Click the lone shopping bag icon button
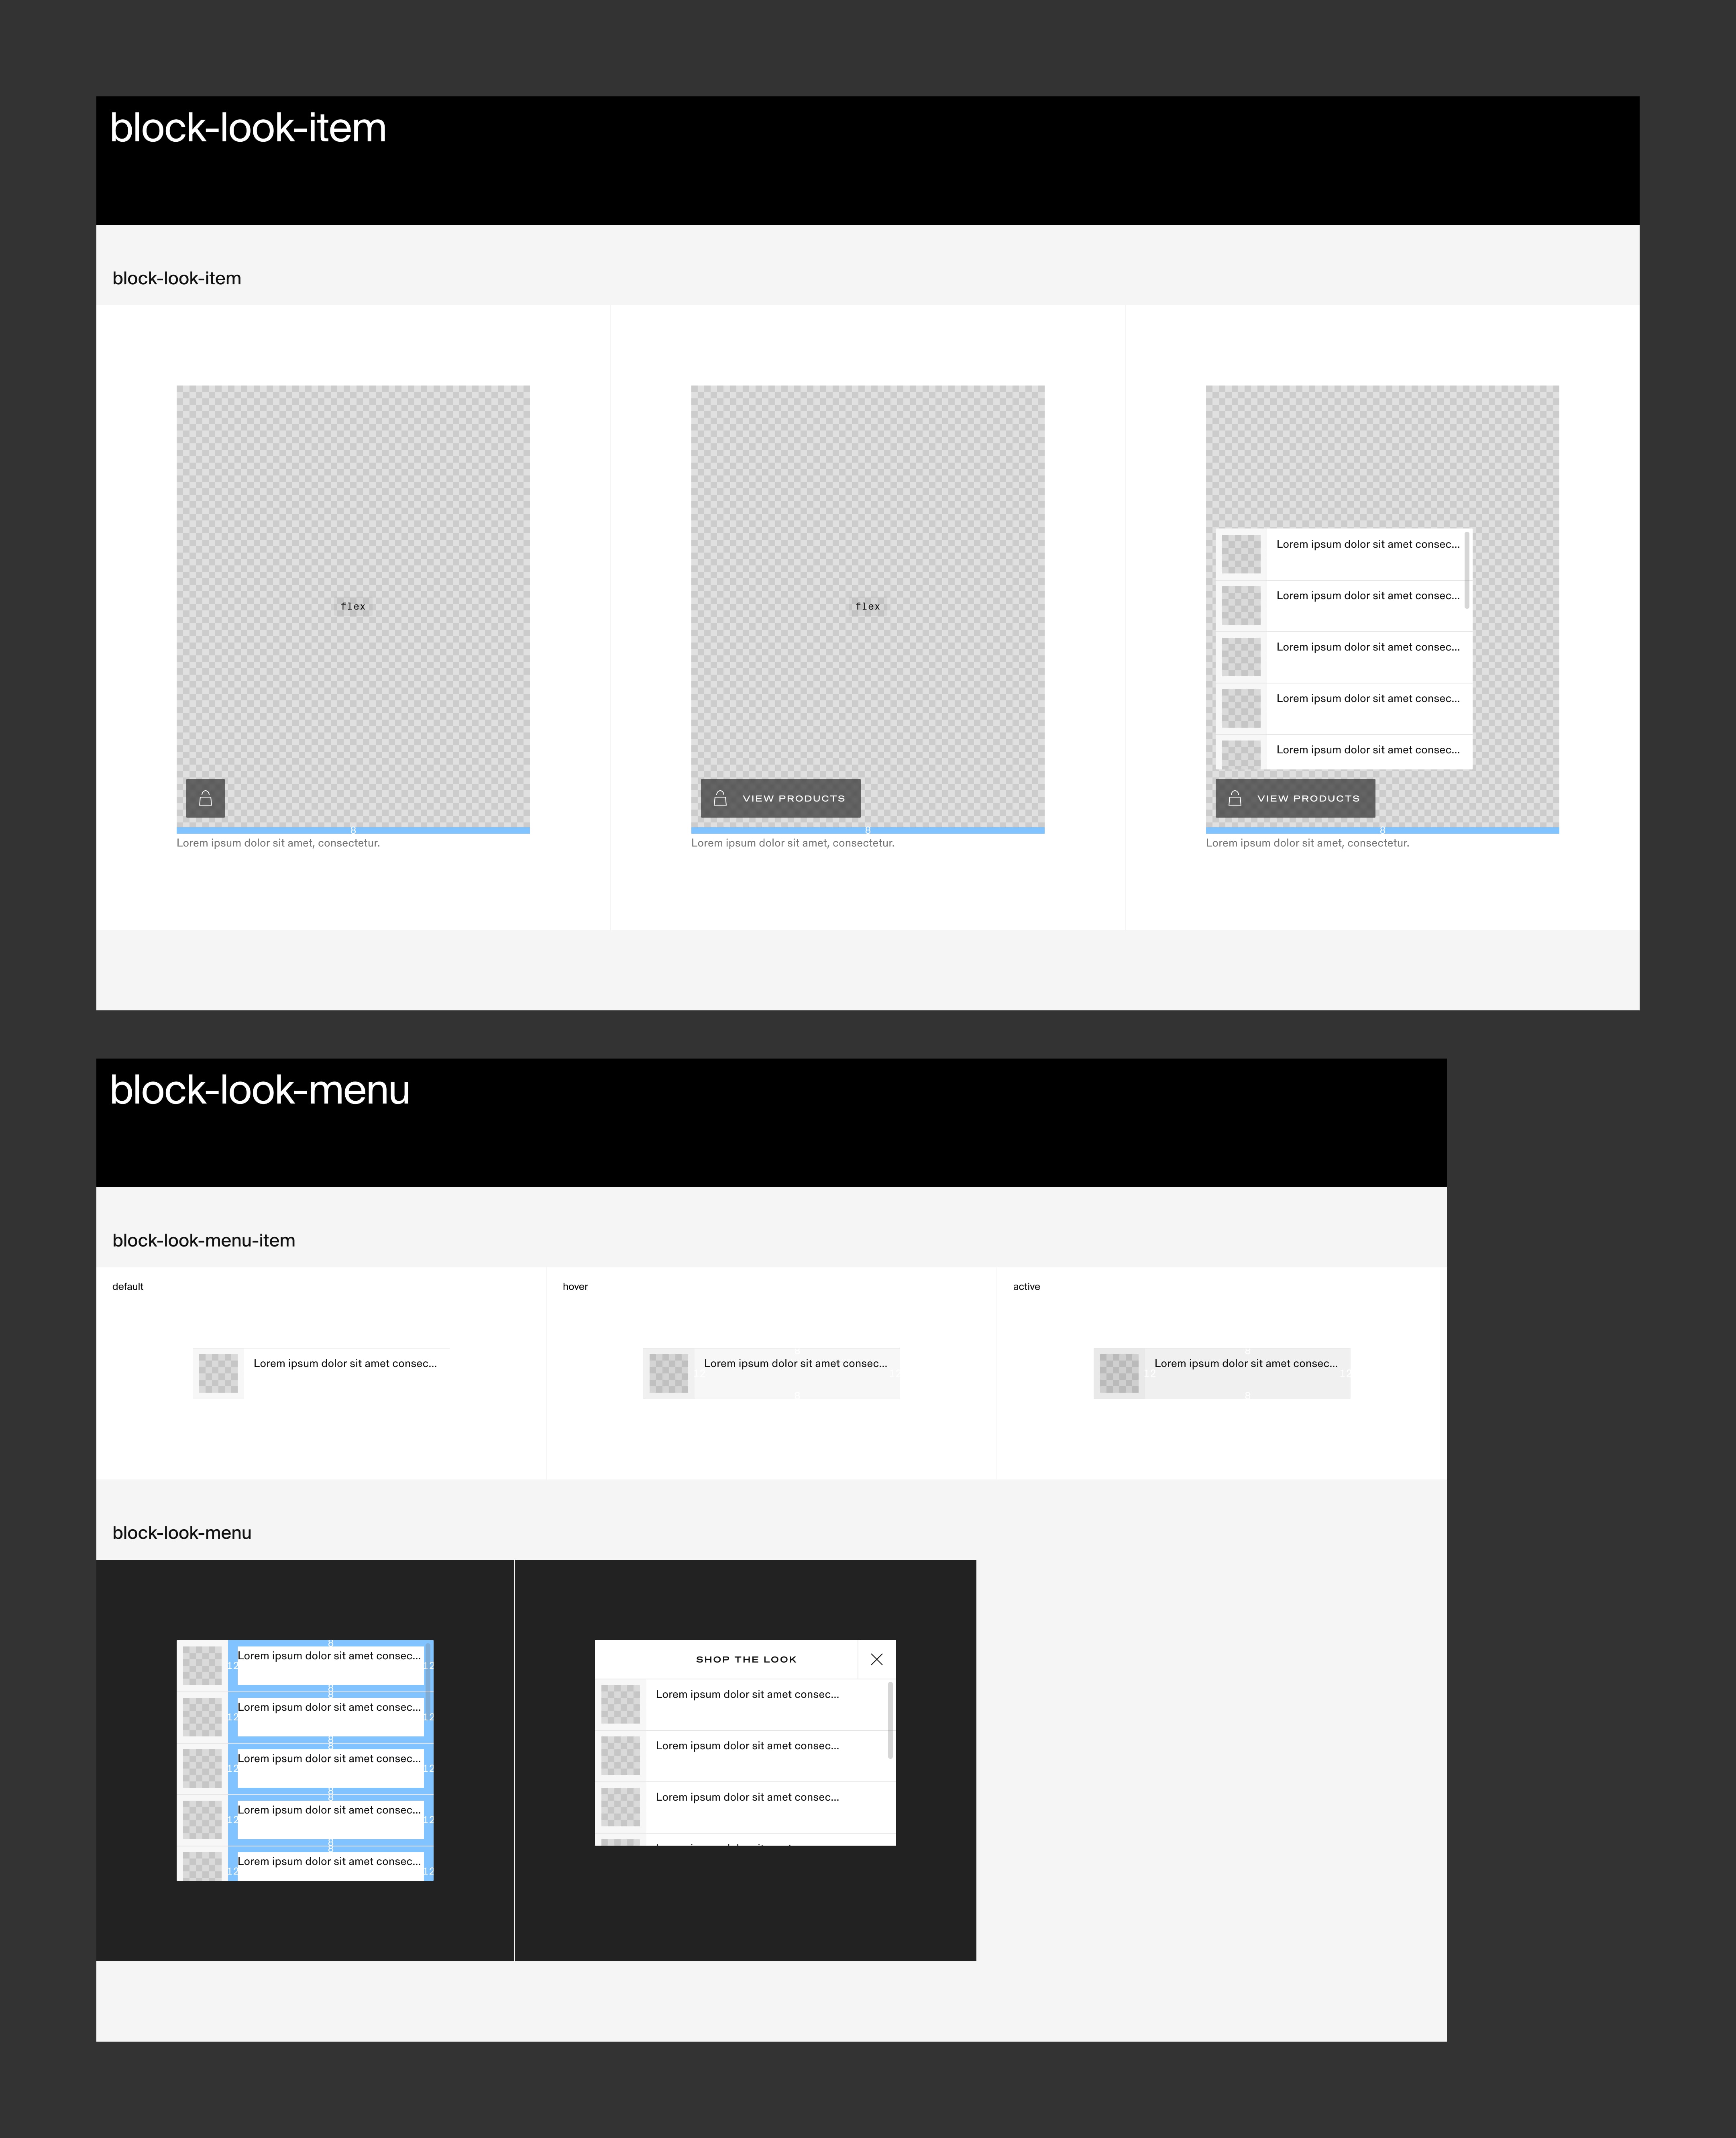The width and height of the screenshot is (1736, 2138). click(x=205, y=798)
